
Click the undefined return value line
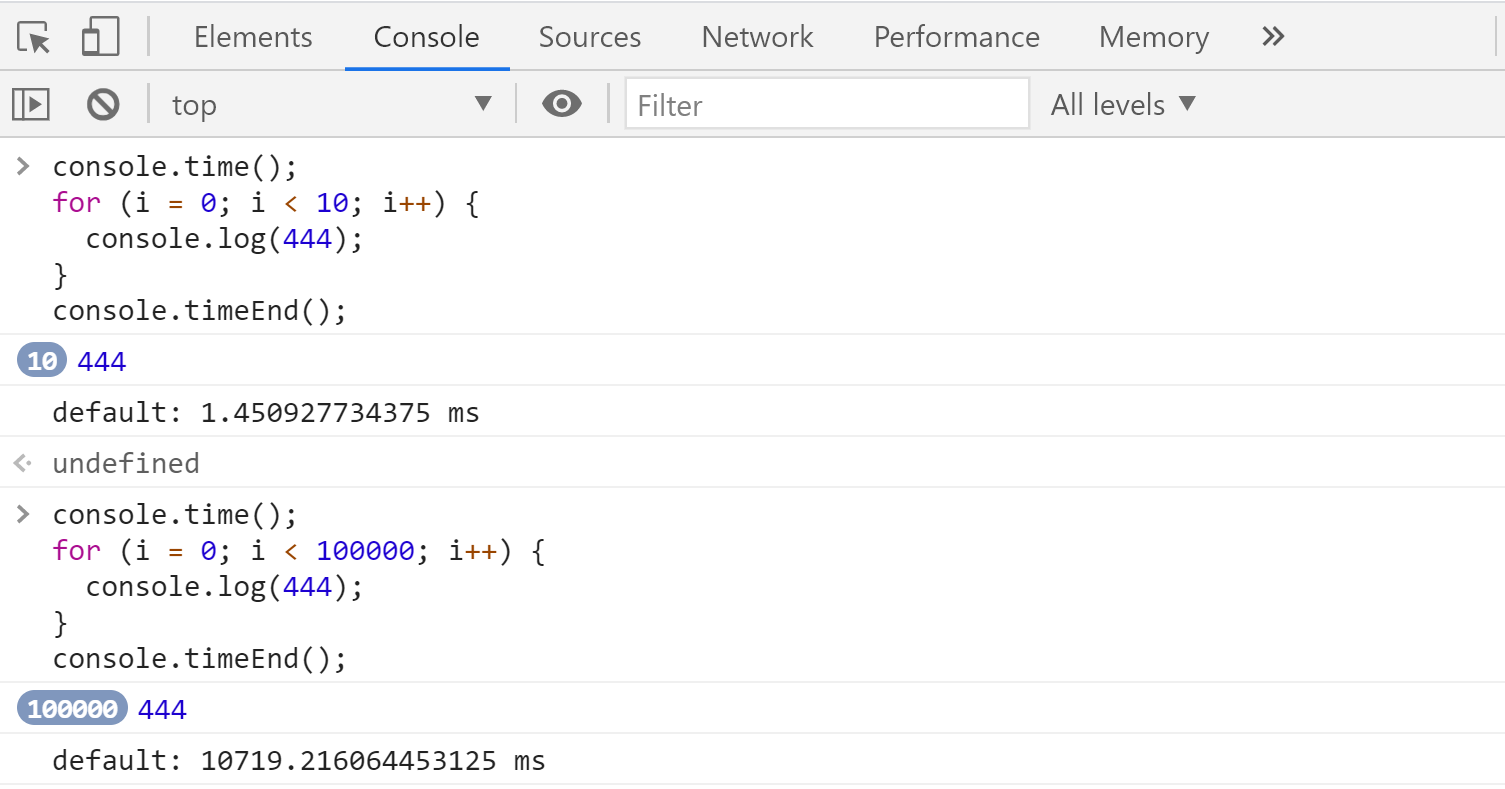126,463
